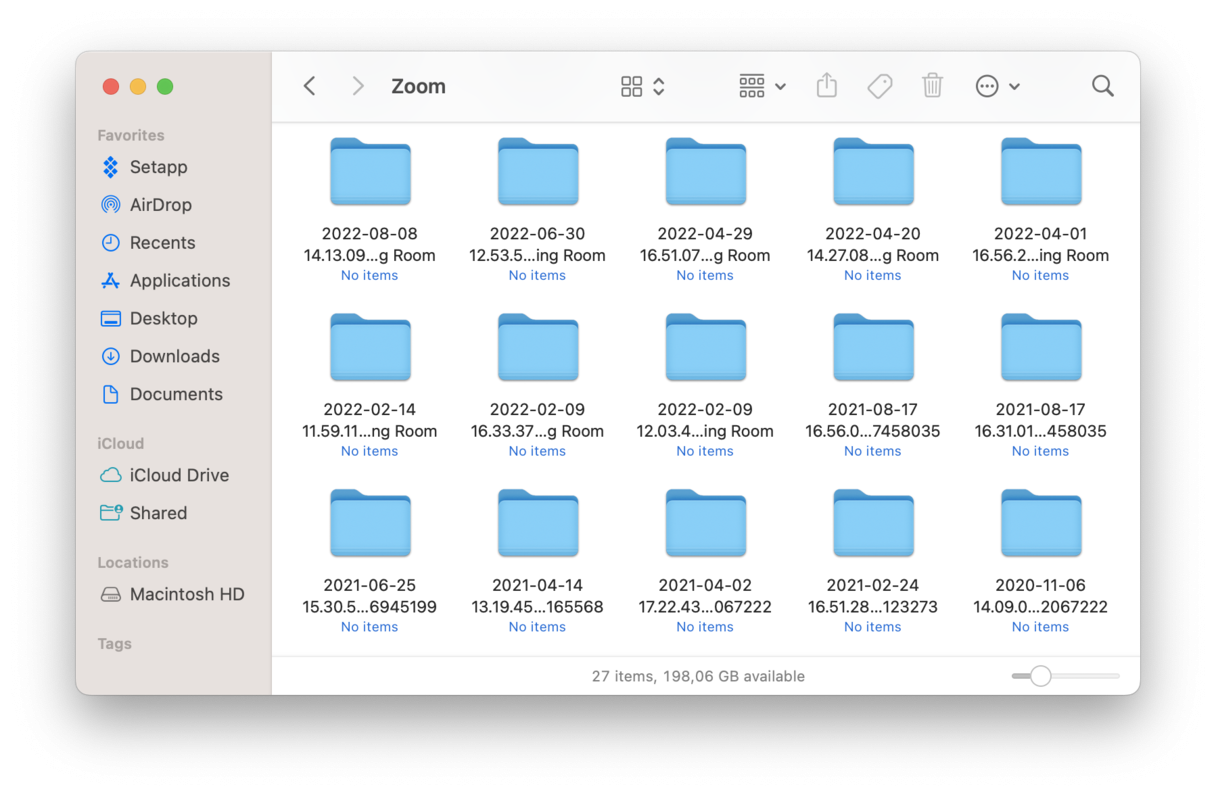Select folder icon 2022-02-09 16.33.37
This screenshot has width=1216, height=795.
[538, 348]
